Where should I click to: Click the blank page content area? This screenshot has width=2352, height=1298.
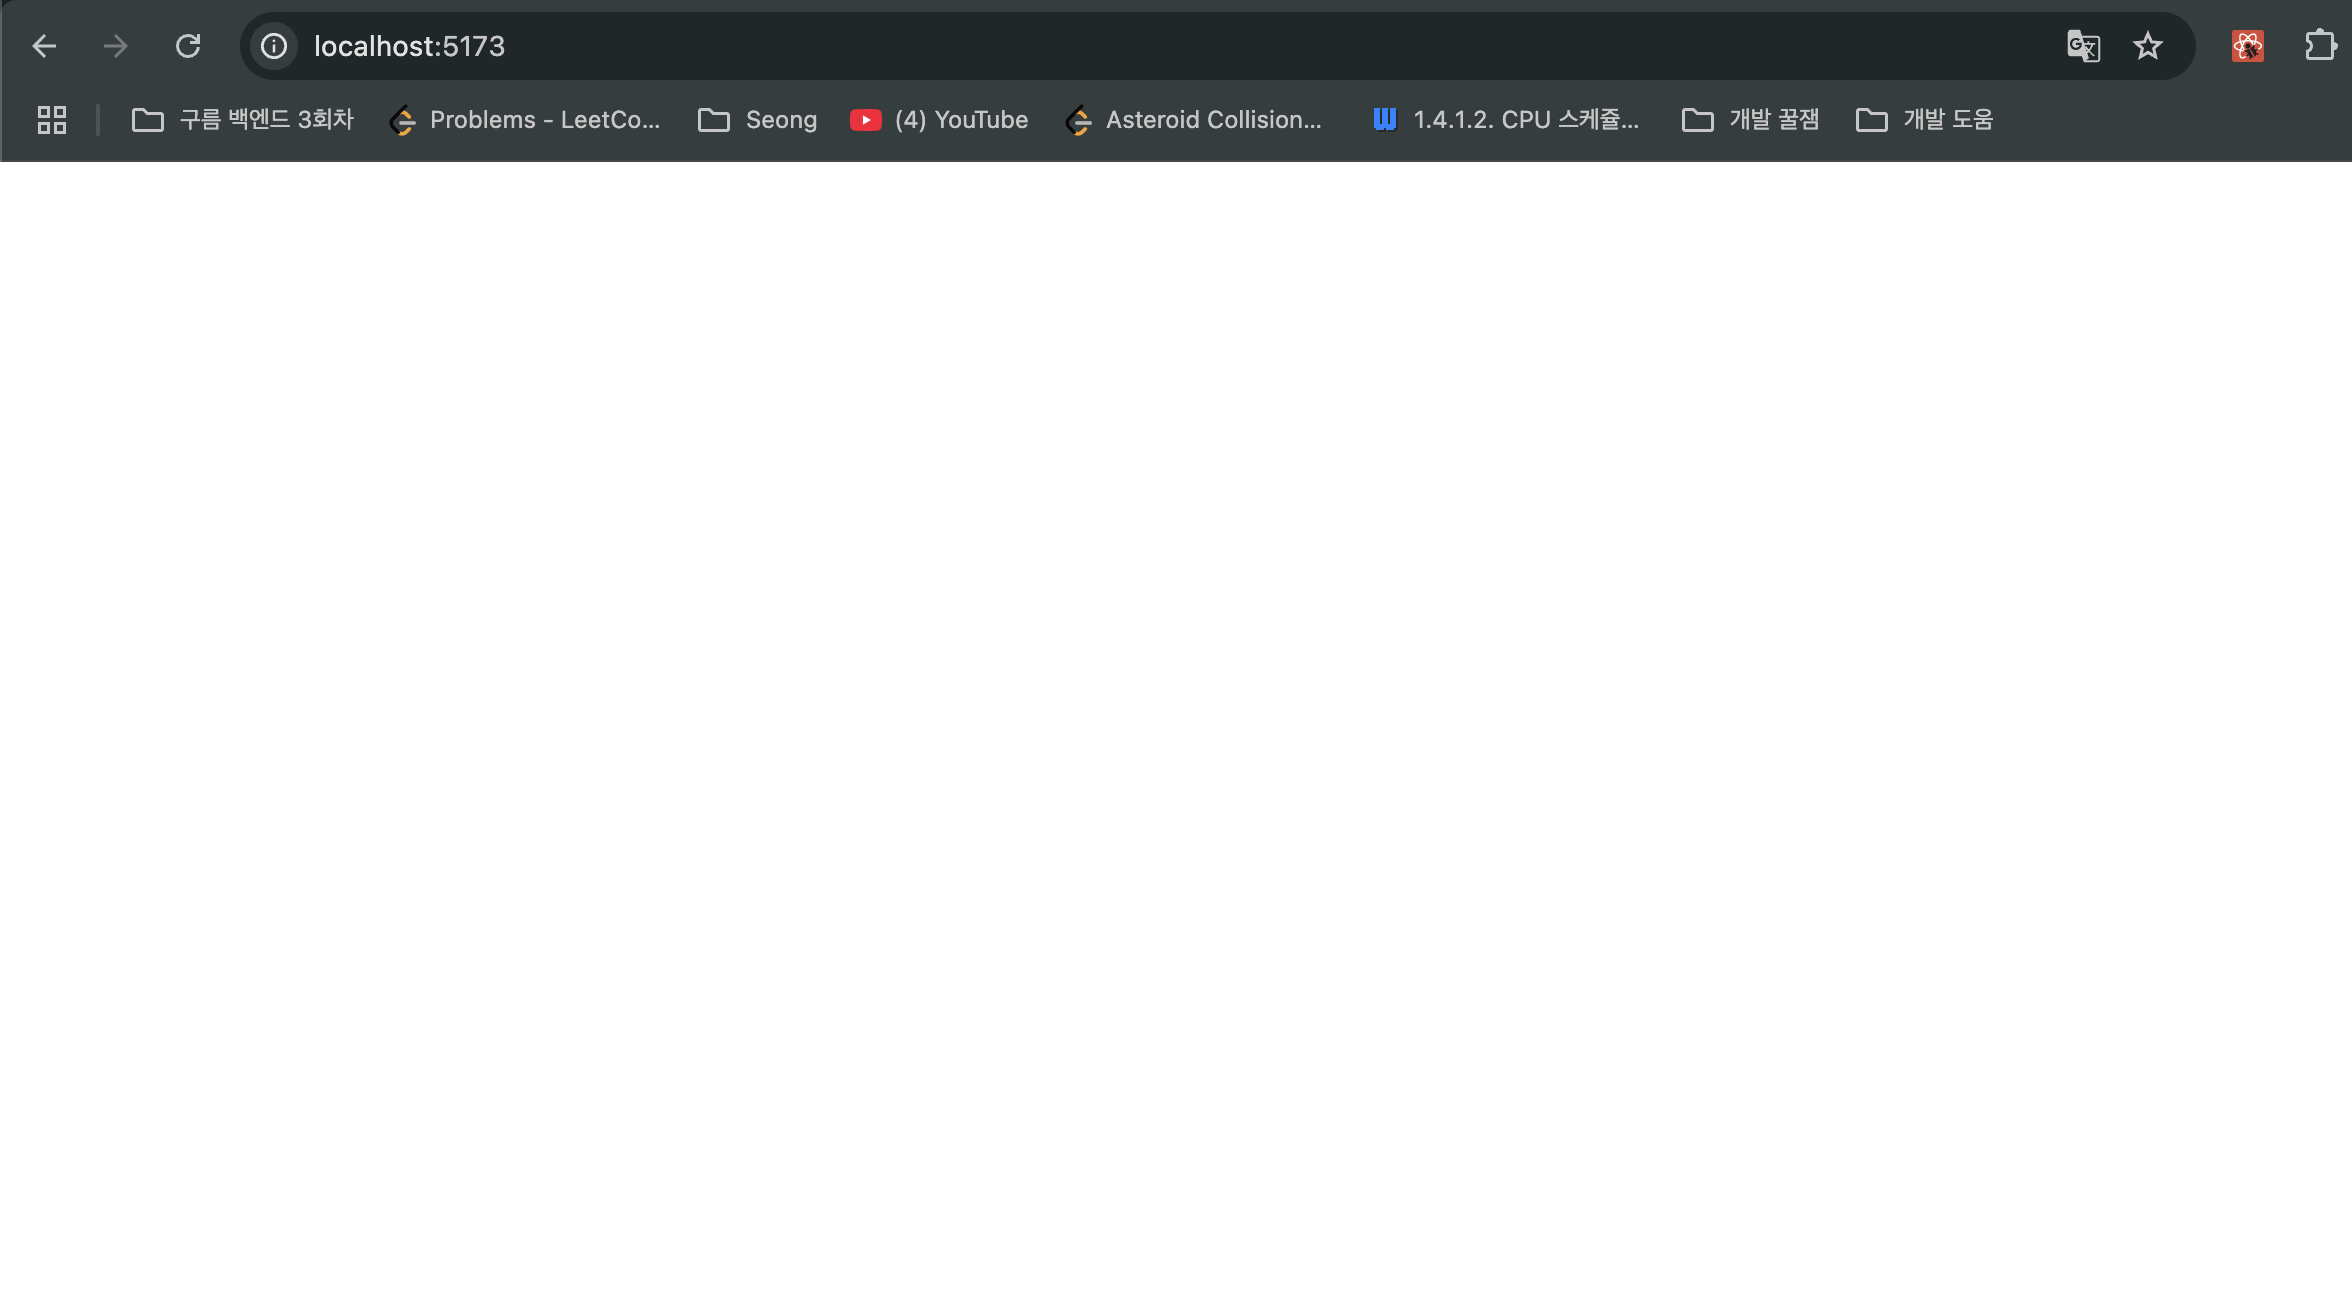pos(1176,700)
